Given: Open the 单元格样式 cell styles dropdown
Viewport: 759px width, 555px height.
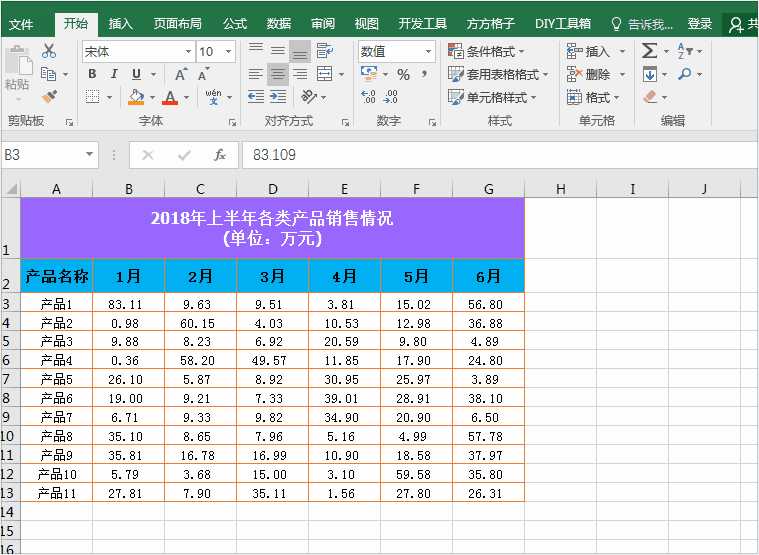Looking at the screenshot, I should tap(492, 97).
